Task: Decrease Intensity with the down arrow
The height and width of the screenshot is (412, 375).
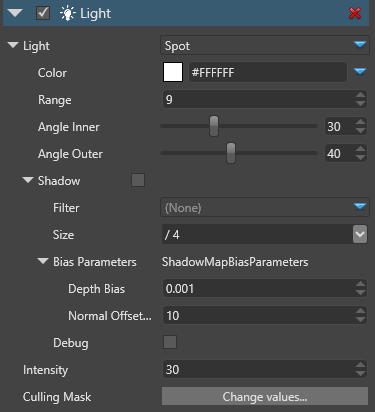Action: point(360,374)
